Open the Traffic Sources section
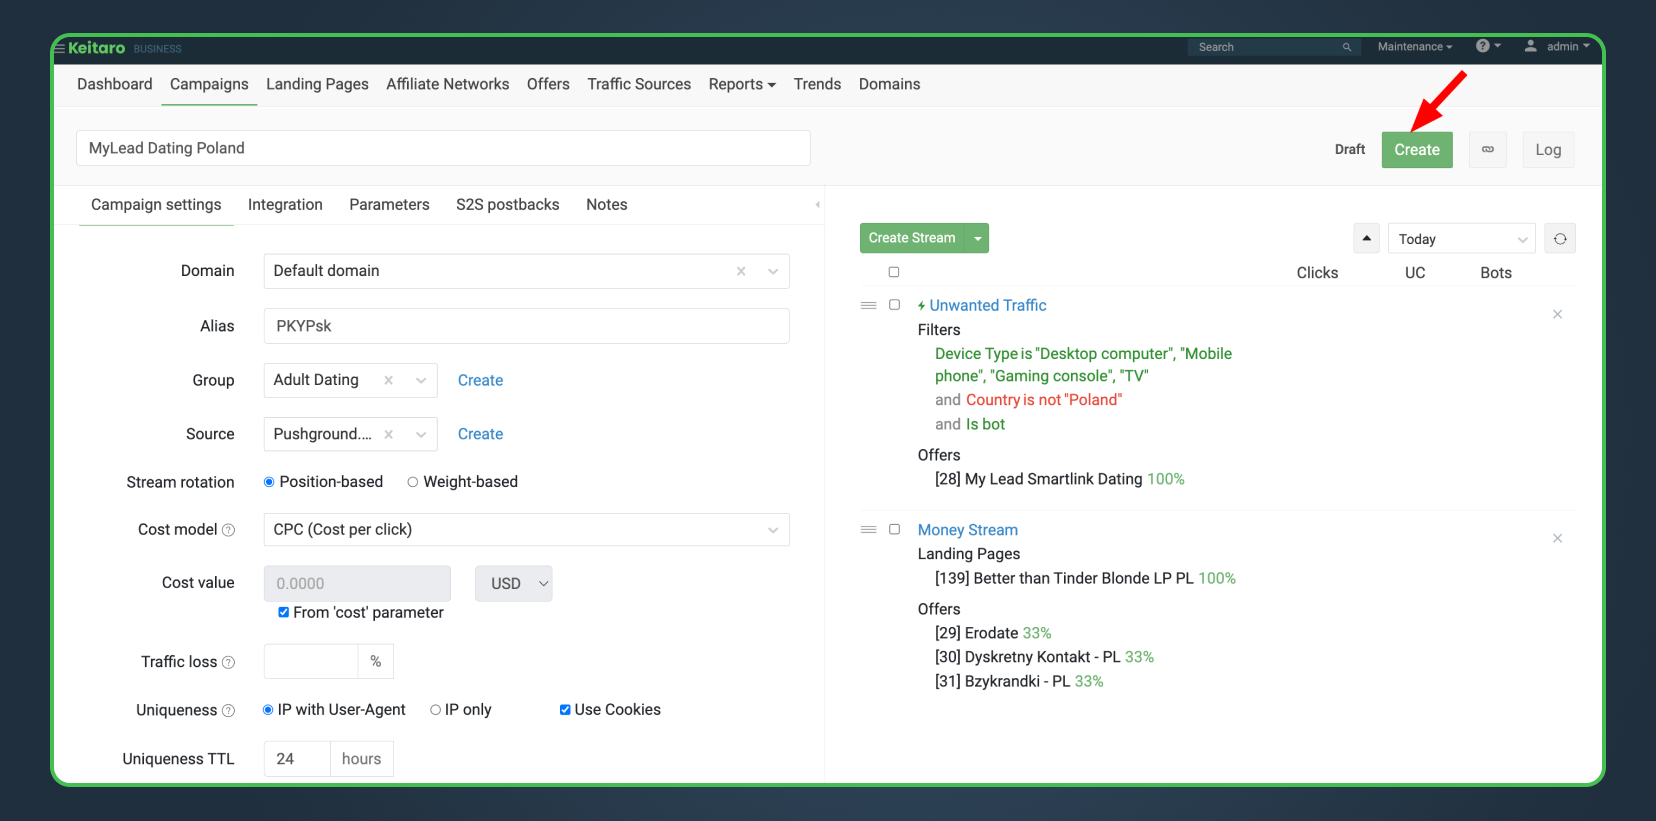The height and width of the screenshot is (821, 1656). [639, 85]
